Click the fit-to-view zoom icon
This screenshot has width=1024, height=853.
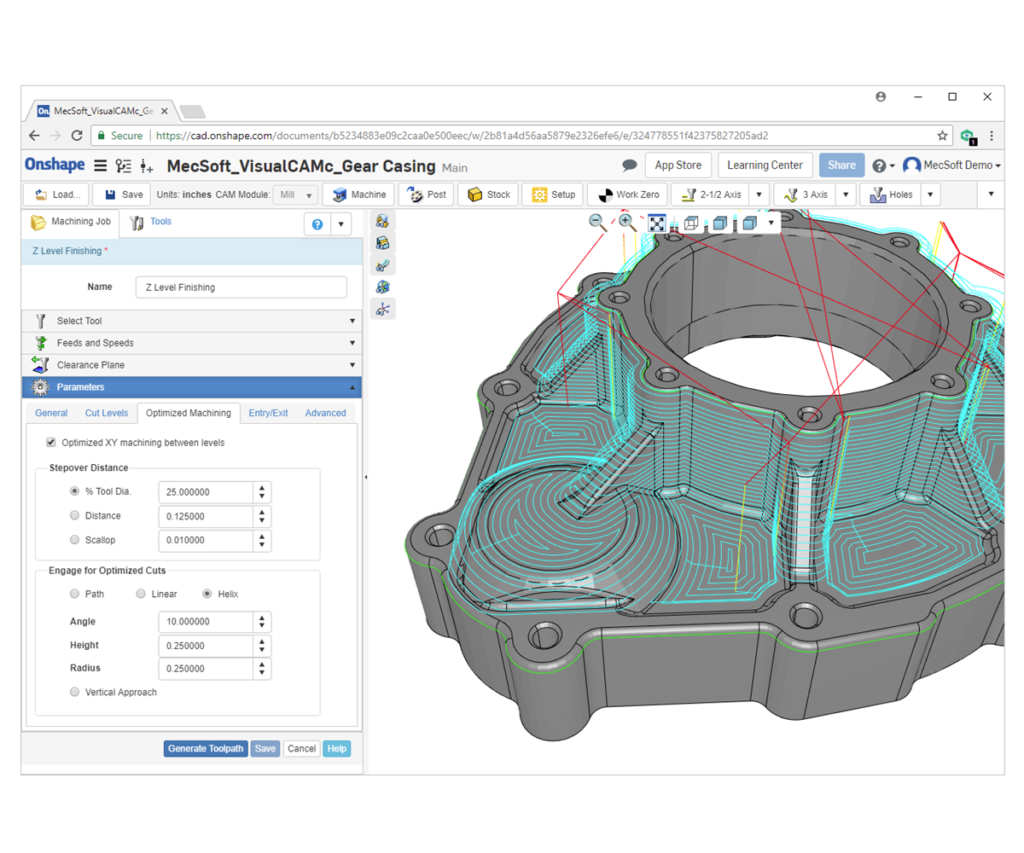coord(656,223)
